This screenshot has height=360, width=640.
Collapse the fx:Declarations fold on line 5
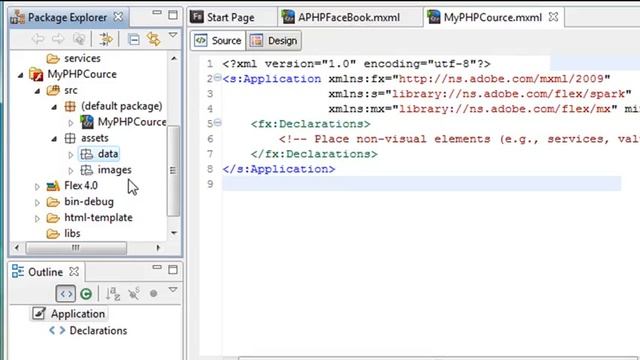tap(218, 122)
